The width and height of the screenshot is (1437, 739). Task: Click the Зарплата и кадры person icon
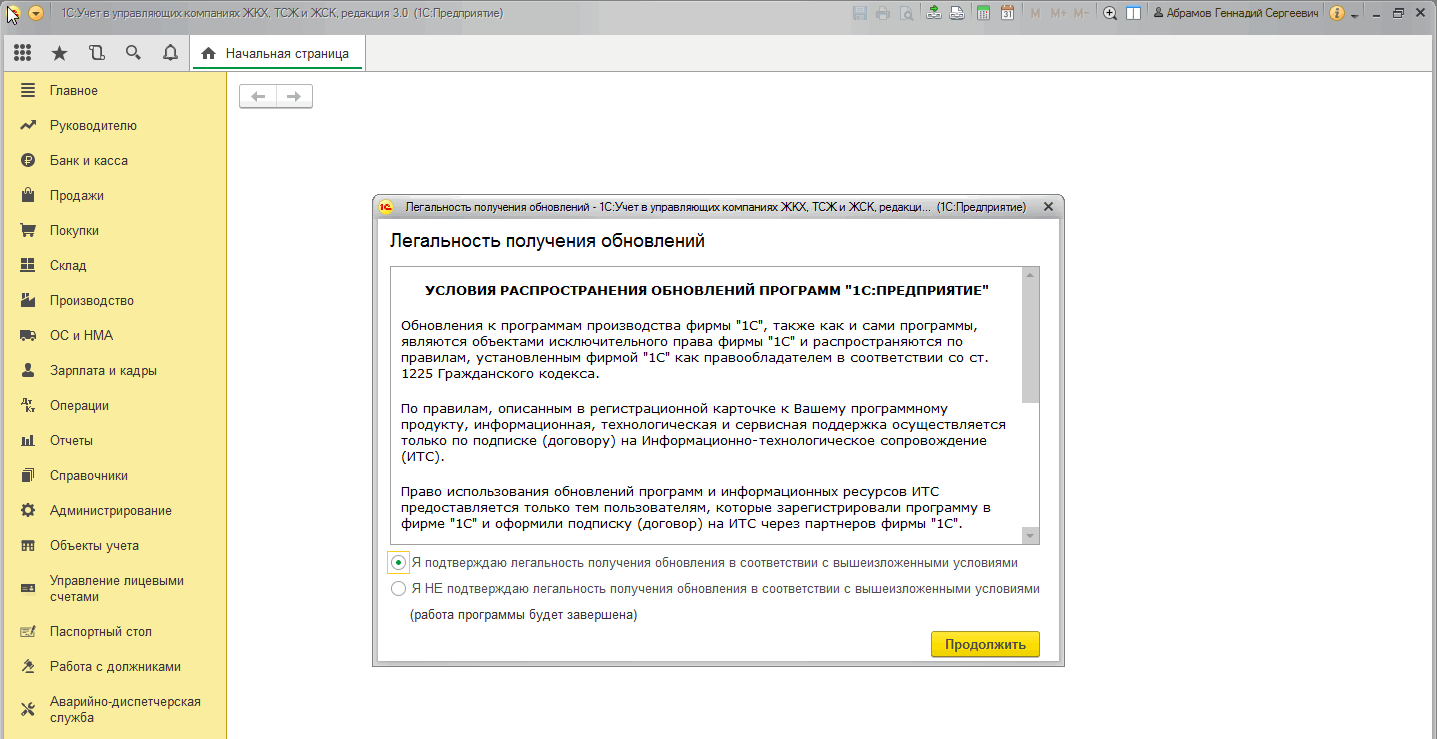pos(29,370)
